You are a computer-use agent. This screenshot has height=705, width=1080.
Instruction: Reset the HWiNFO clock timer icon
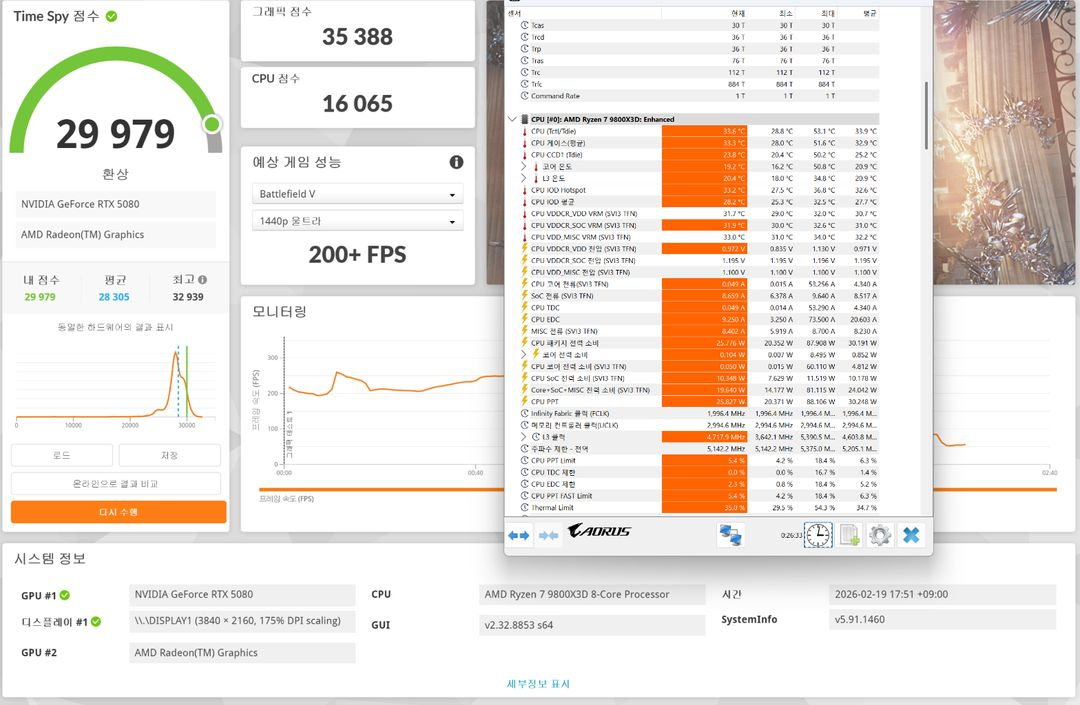[x=817, y=536]
